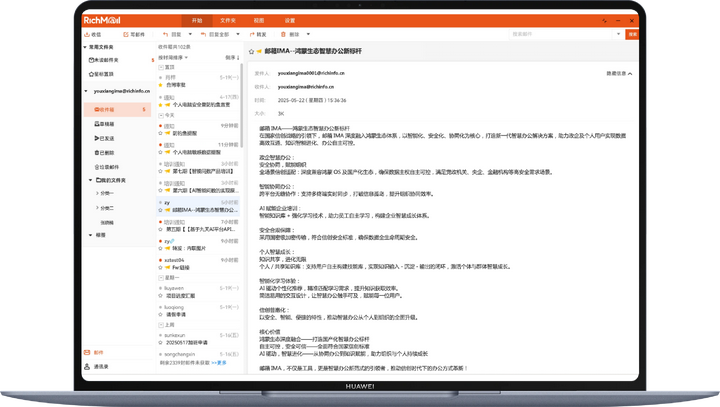Switch to the 设置 (Settings) tab

[x=290, y=21]
